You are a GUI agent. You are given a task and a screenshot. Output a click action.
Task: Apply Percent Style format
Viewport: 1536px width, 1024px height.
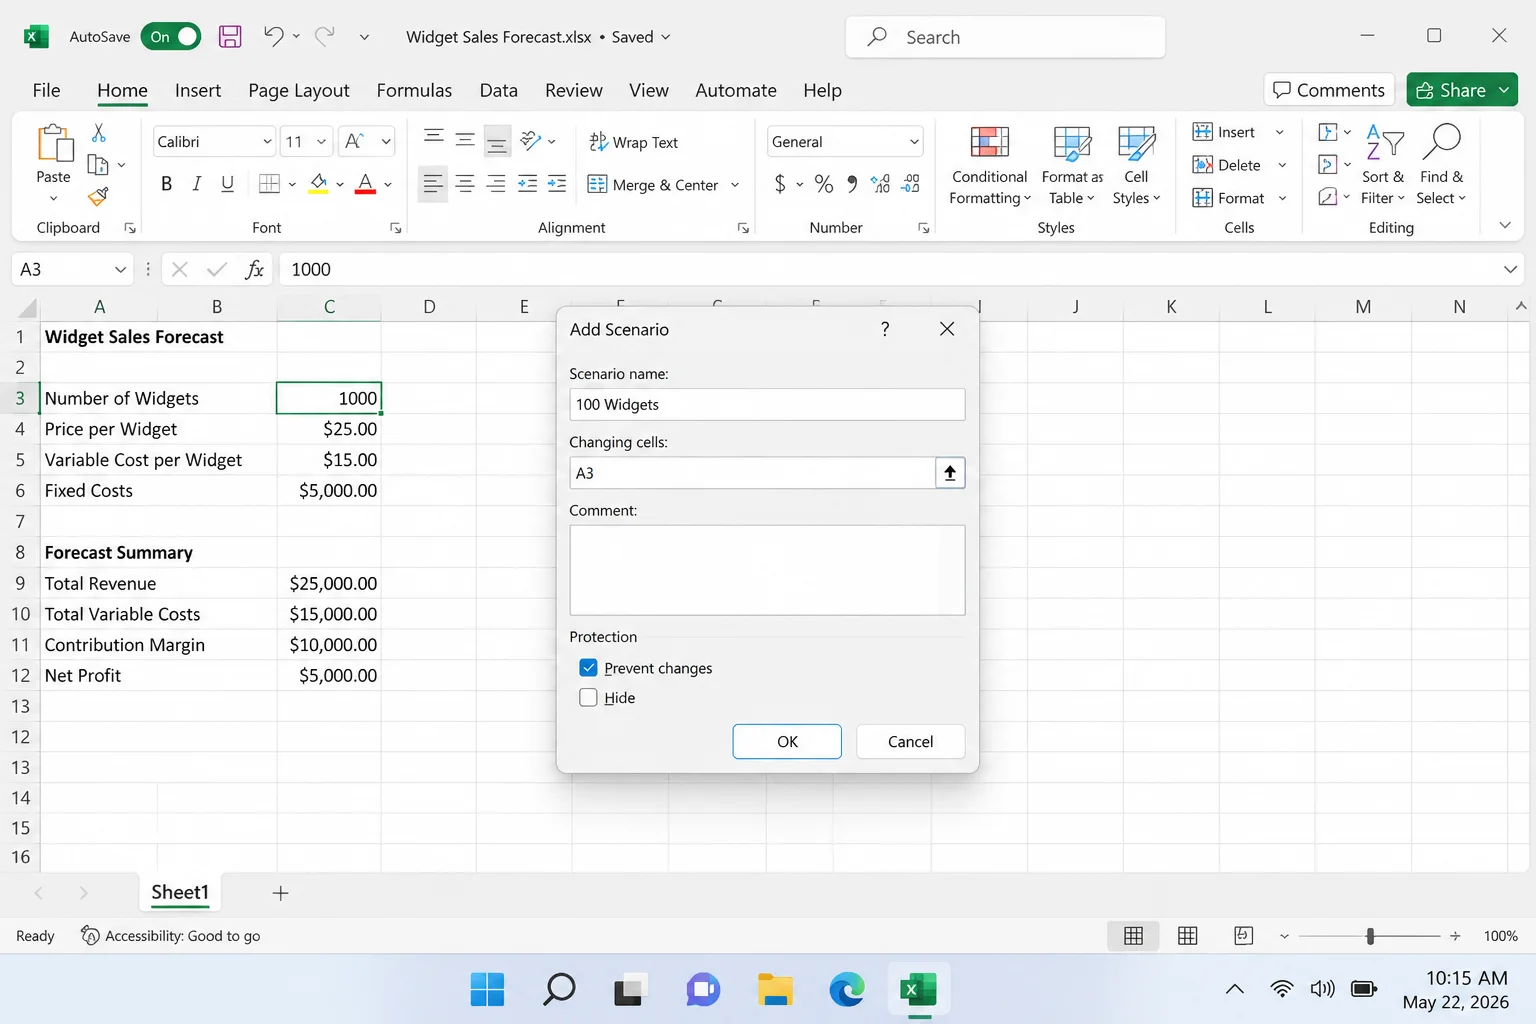tap(823, 184)
